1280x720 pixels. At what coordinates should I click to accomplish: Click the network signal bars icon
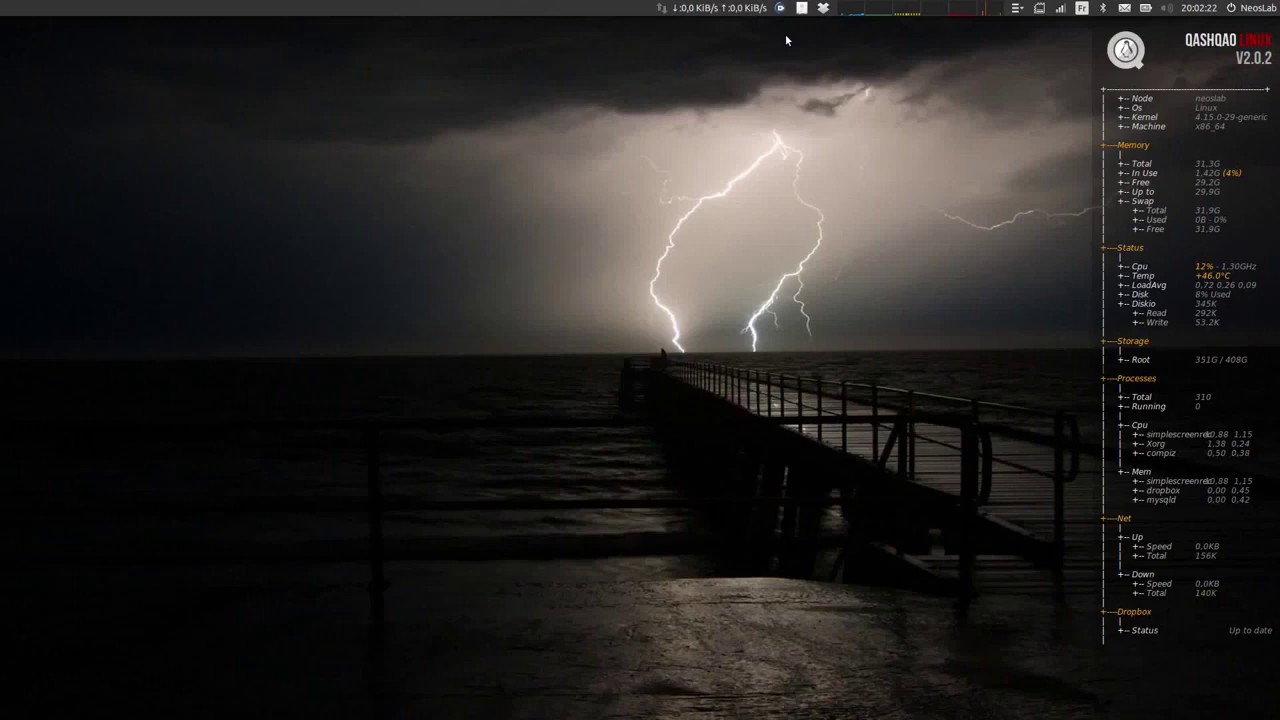coord(1060,8)
